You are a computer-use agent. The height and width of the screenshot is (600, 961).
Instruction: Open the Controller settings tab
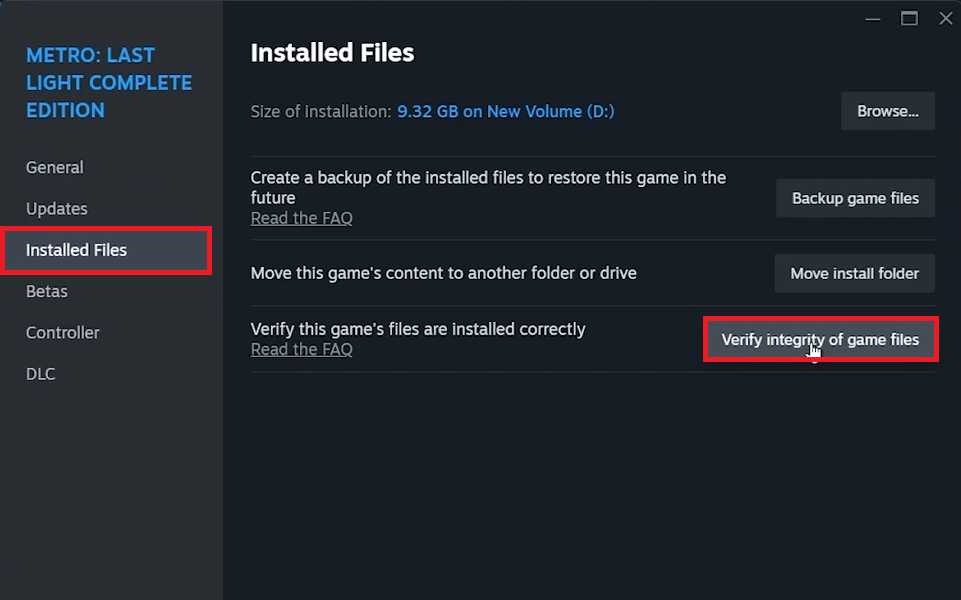(63, 333)
